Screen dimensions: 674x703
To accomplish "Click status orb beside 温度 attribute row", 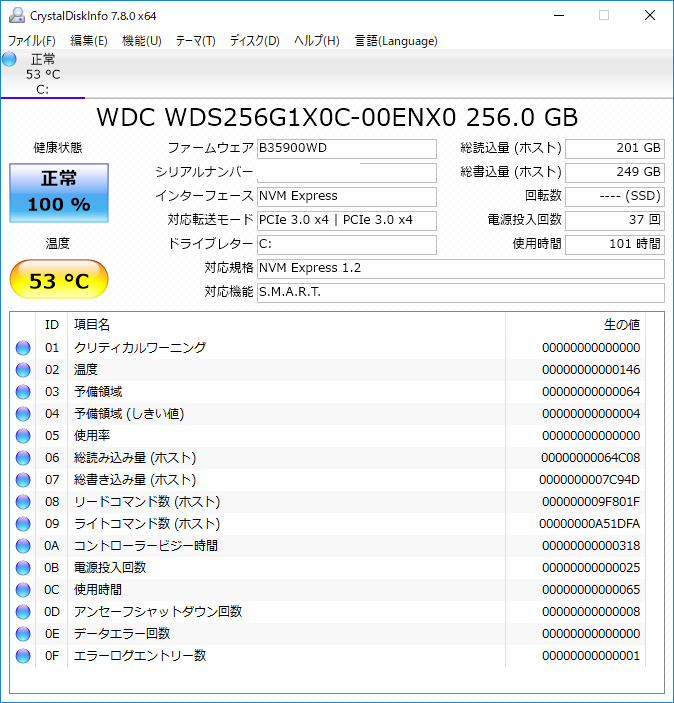I will [23, 370].
